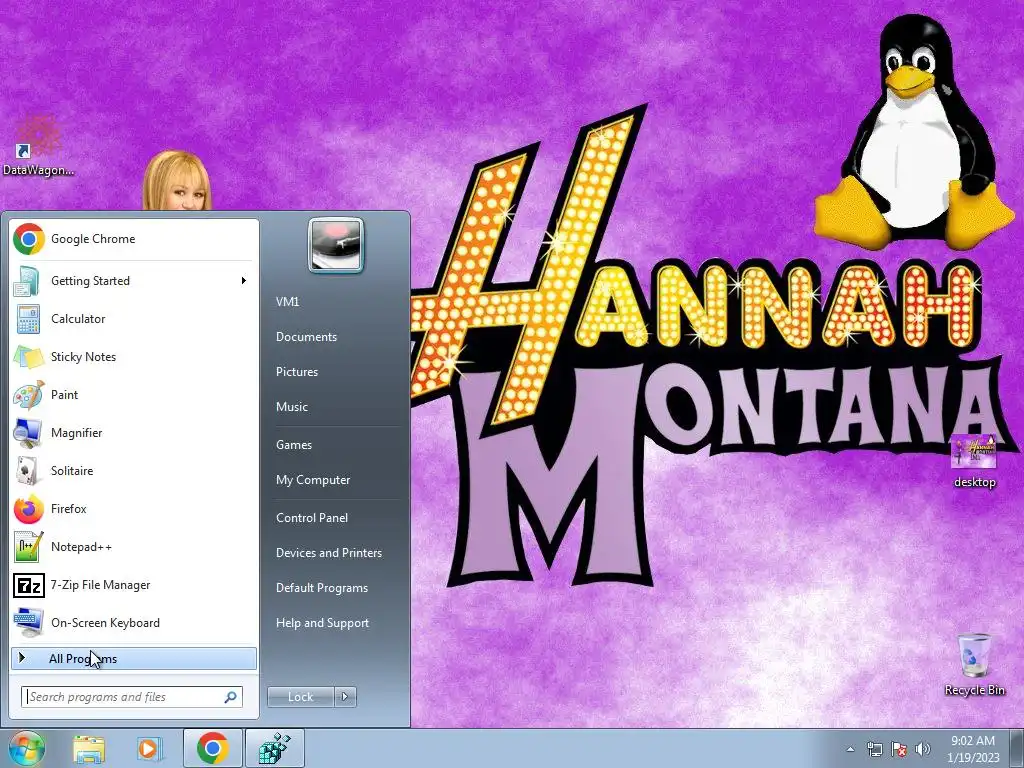Open Notepad++ from the program list
Viewport: 1024px width, 768px height.
134,547
